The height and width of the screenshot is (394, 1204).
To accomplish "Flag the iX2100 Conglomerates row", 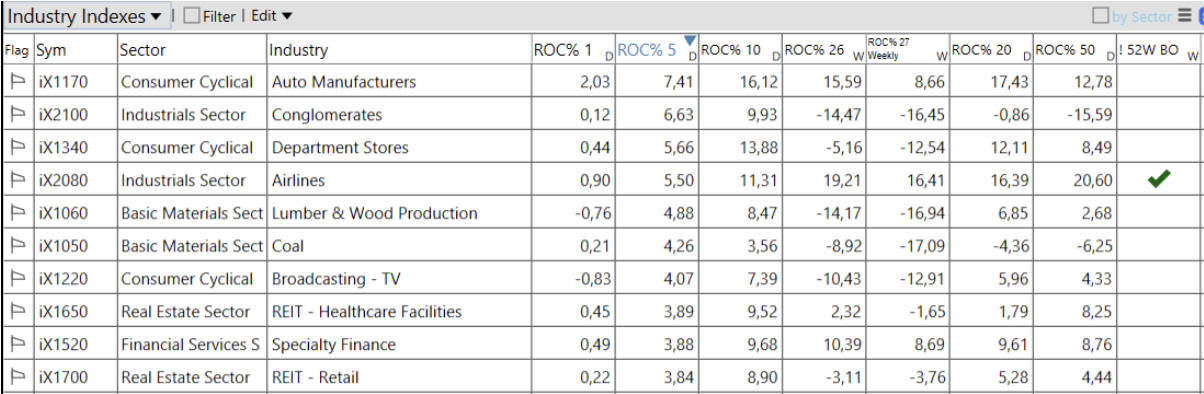I will [x=18, y=115].
